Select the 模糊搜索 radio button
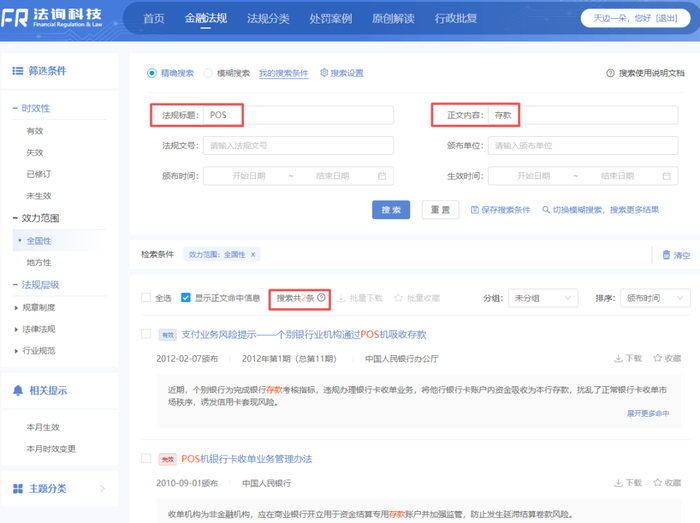The image size is (700, 523). 208,73
